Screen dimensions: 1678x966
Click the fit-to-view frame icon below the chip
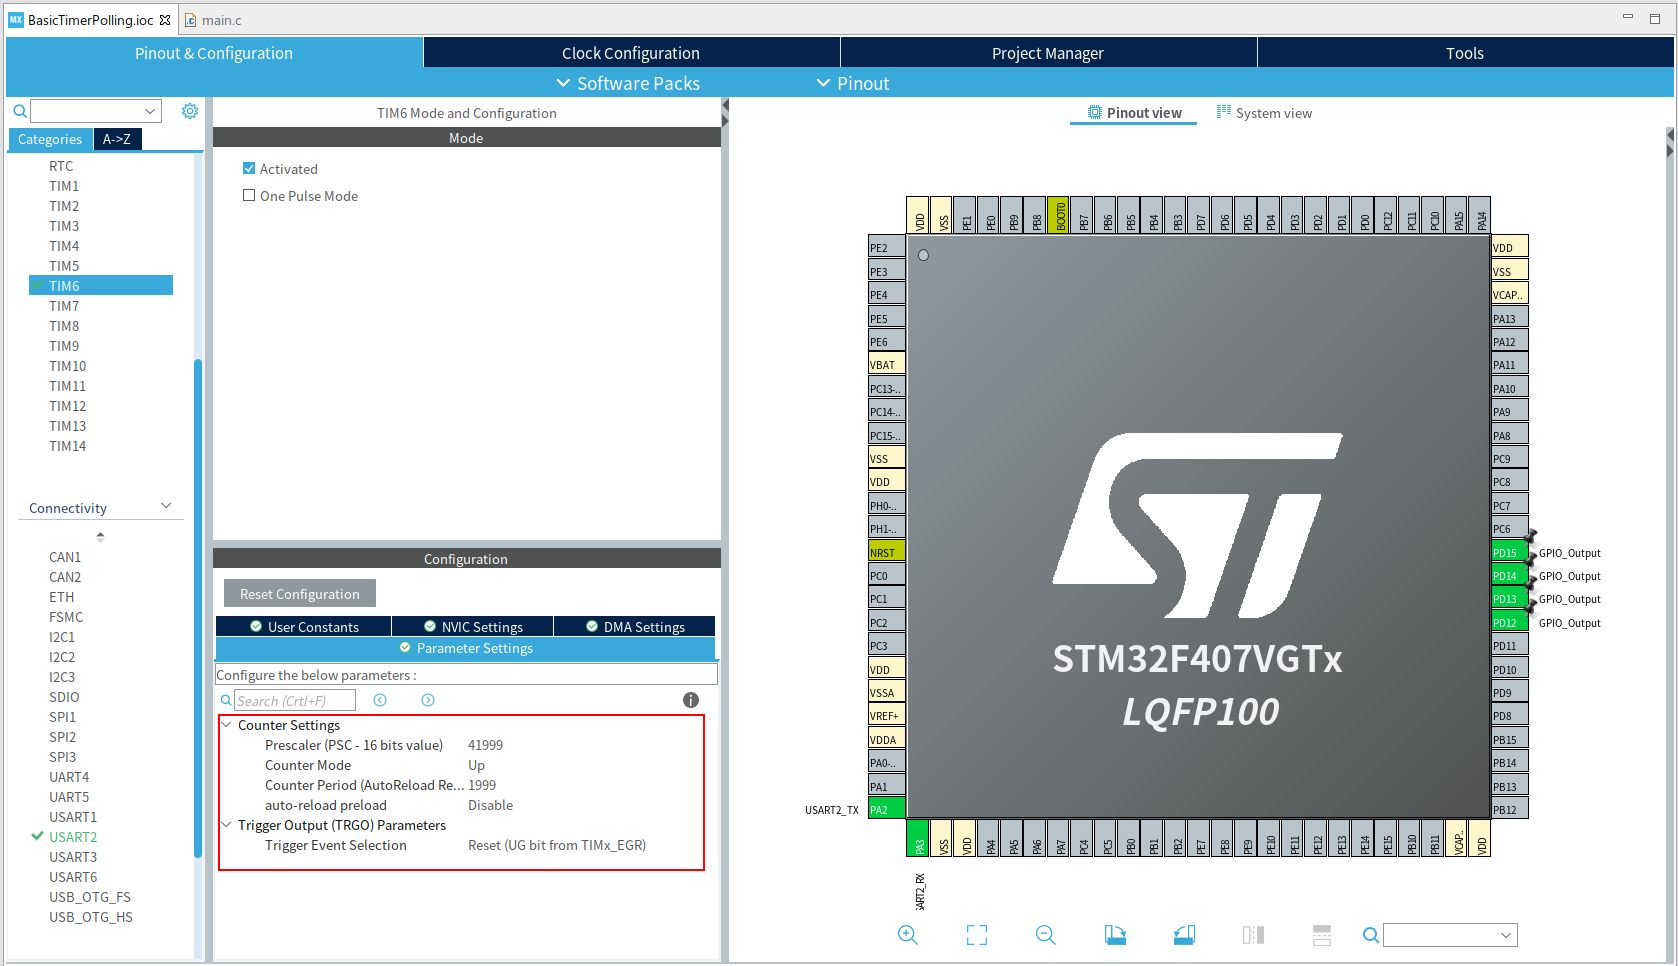tap(977, 935)
